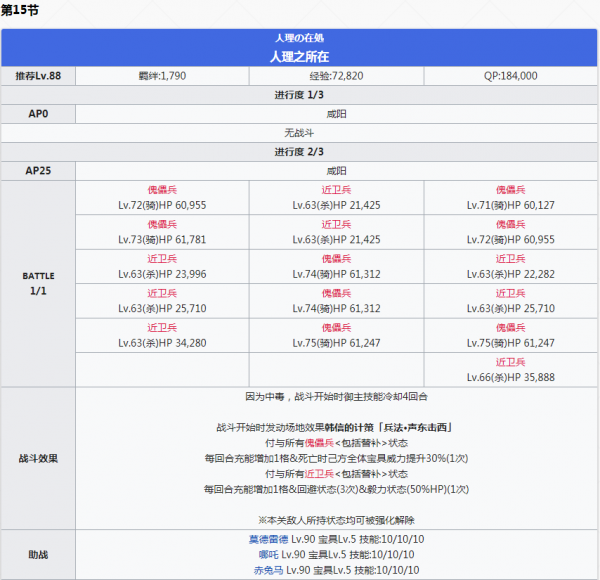Click the 进行度 2/3 header row
The image size is (600, 580).
pos(299,152)
